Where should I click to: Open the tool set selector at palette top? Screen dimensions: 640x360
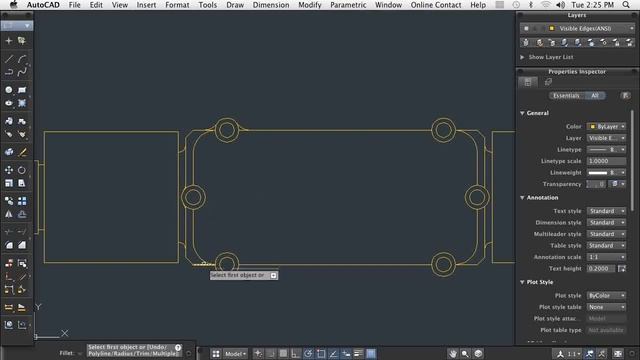(x=17, y=26)
